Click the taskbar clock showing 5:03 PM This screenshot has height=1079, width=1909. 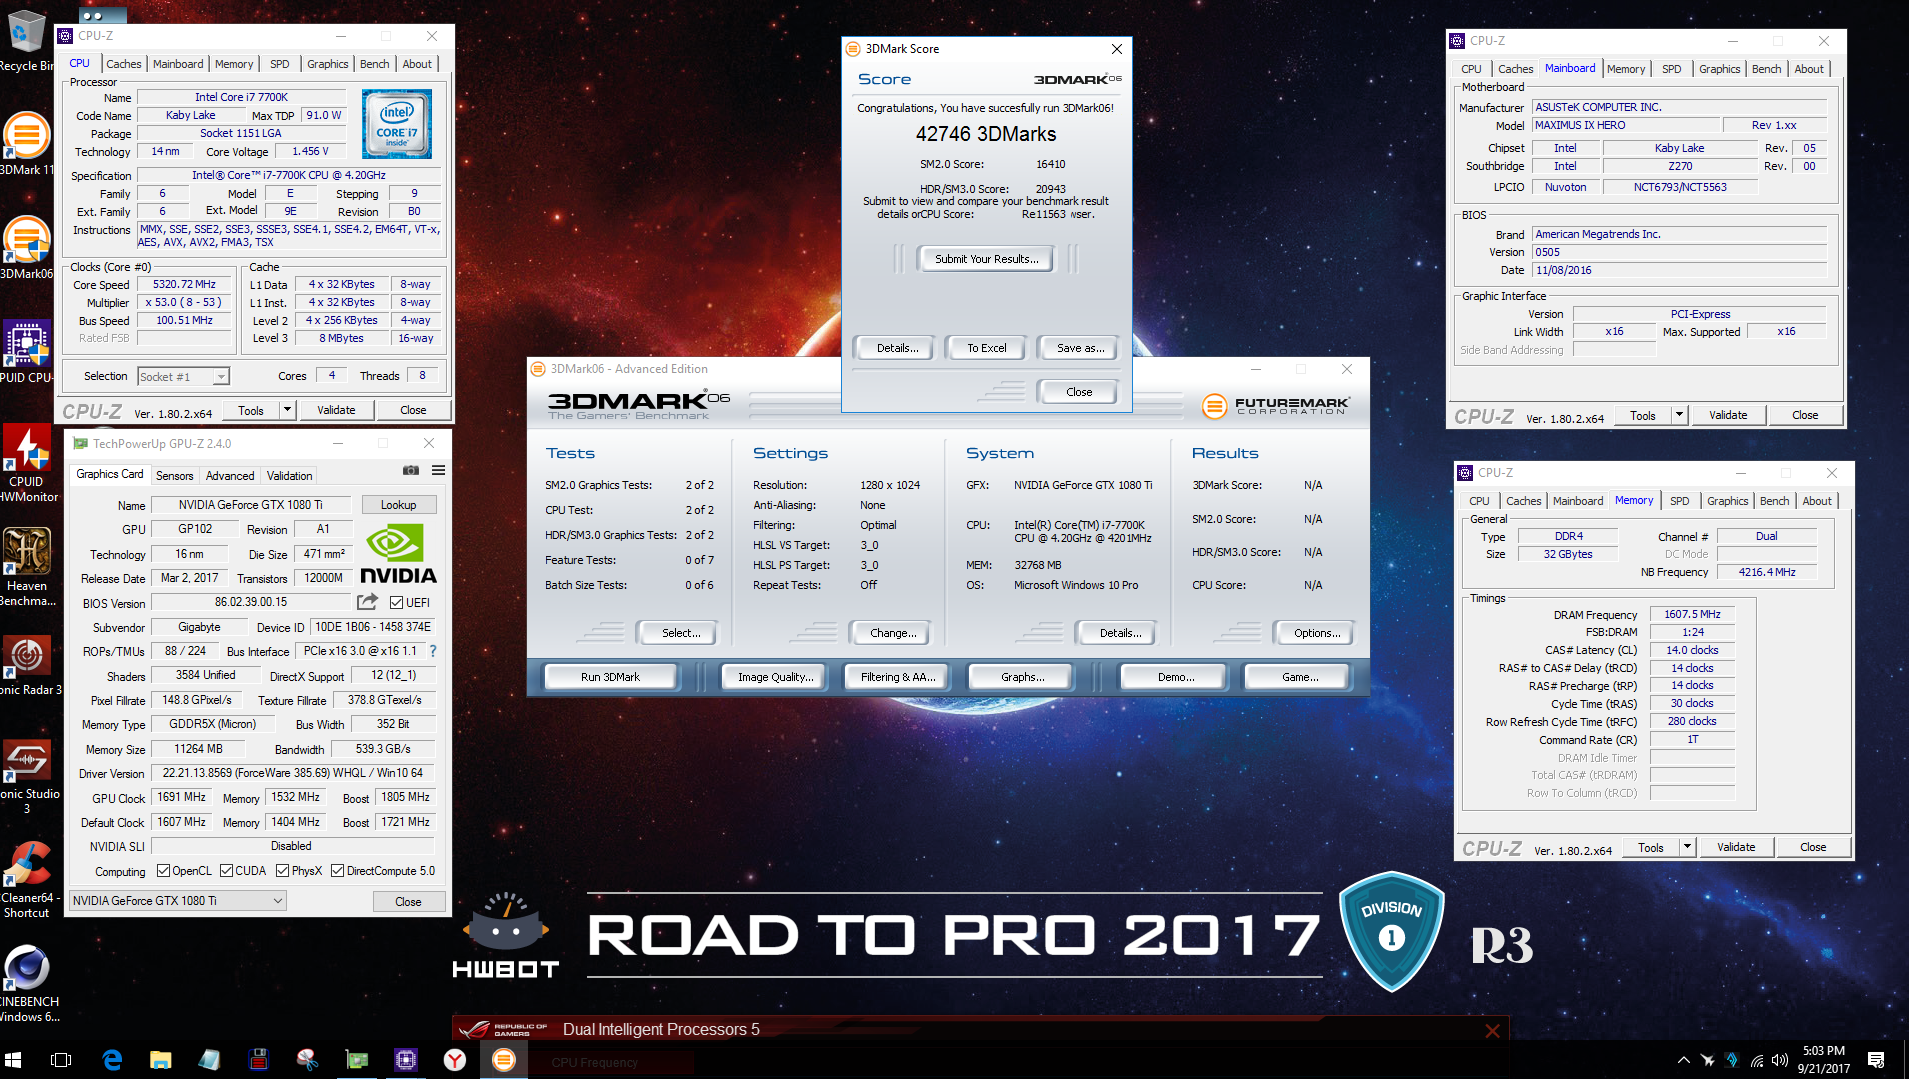(x=1823, y=1060)
